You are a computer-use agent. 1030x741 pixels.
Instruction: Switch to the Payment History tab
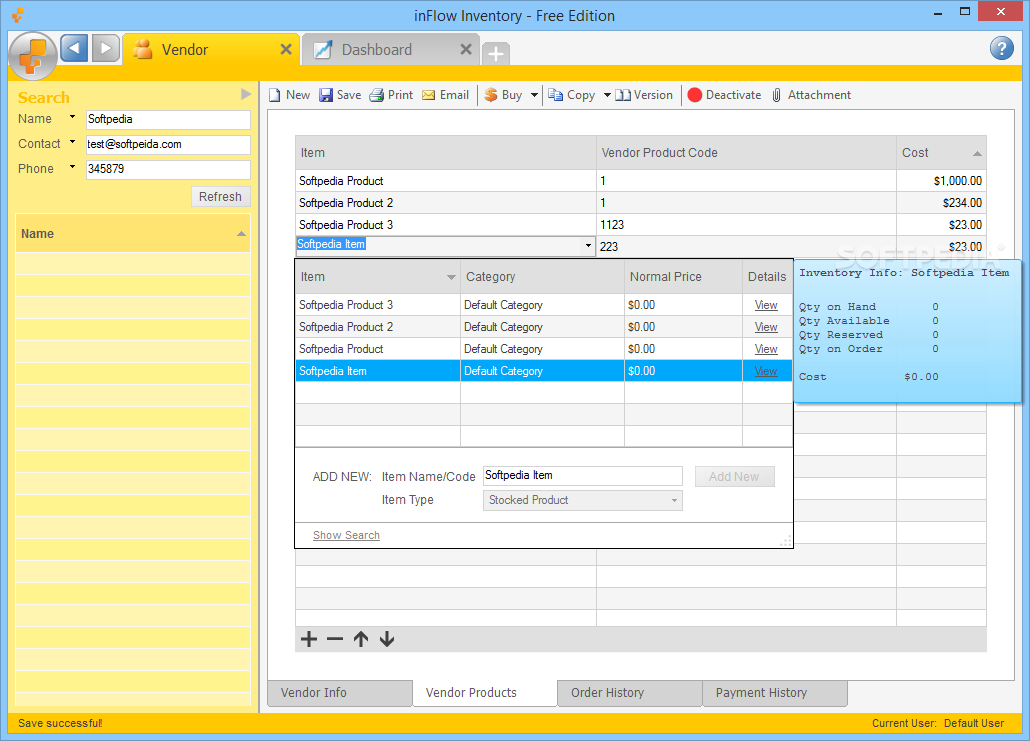775,693
